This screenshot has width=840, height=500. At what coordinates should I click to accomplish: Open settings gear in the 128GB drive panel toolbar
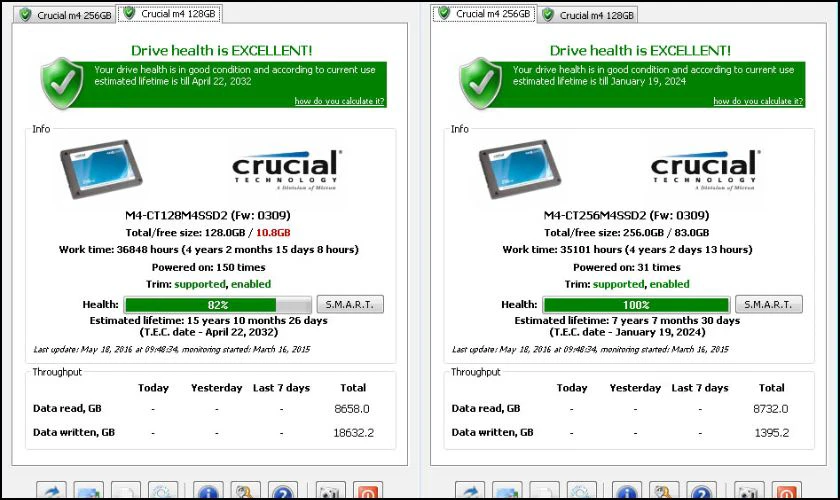point(163,490)
